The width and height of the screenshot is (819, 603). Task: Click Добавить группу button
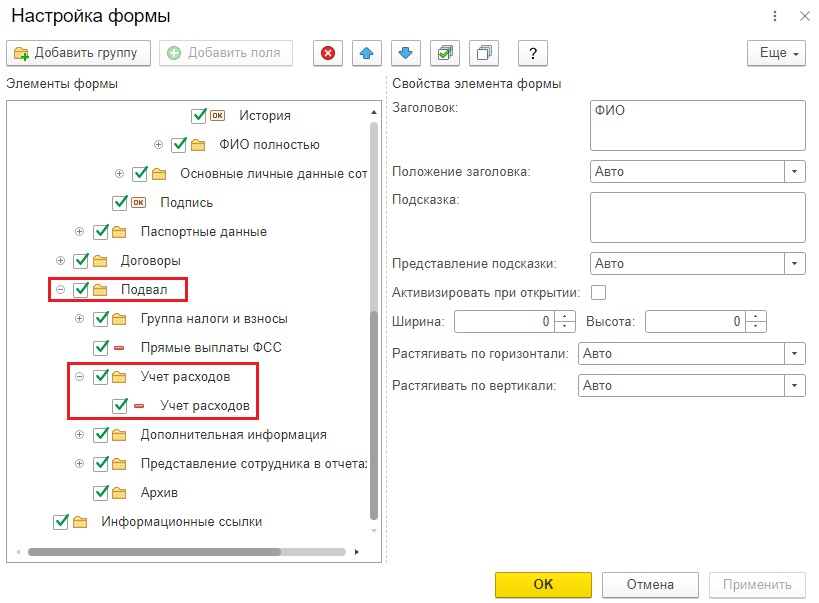click(x=78, y=53)
